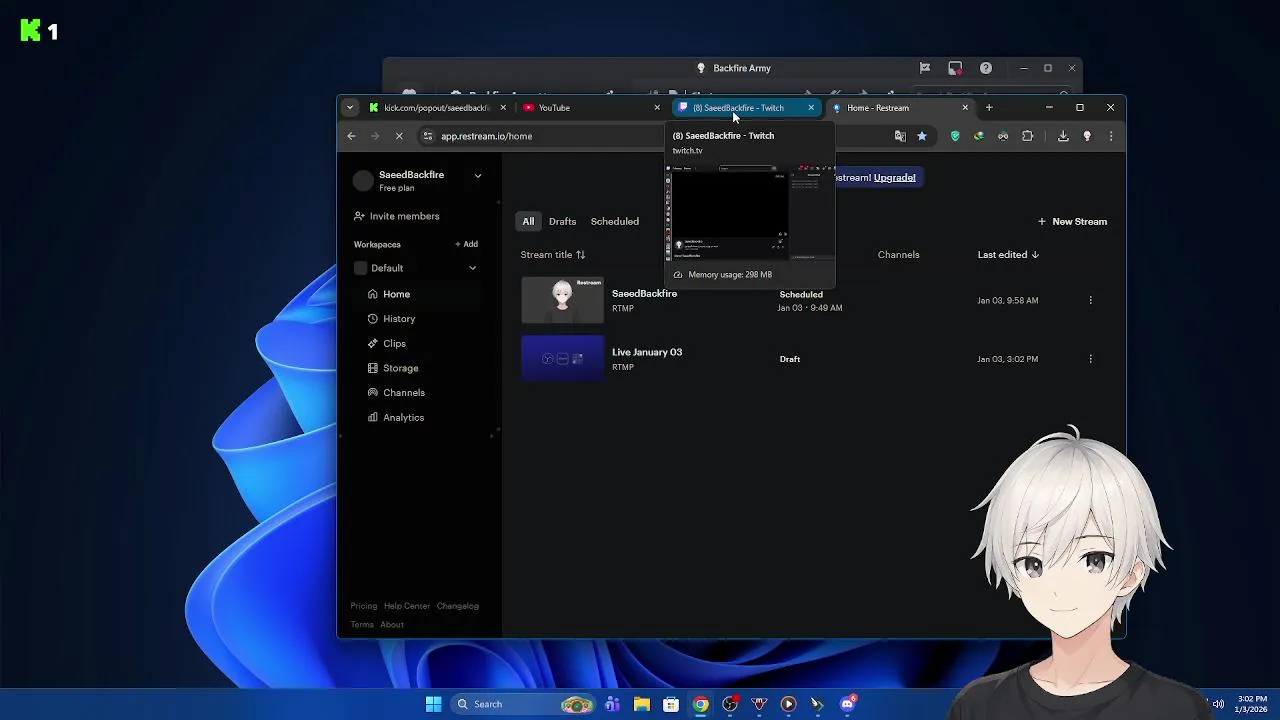Image resolution: width=1280 pixels, height=720 pixels.
Task: Open Windows Start menu
Action: pyautogui.click(x=433, y=704)
